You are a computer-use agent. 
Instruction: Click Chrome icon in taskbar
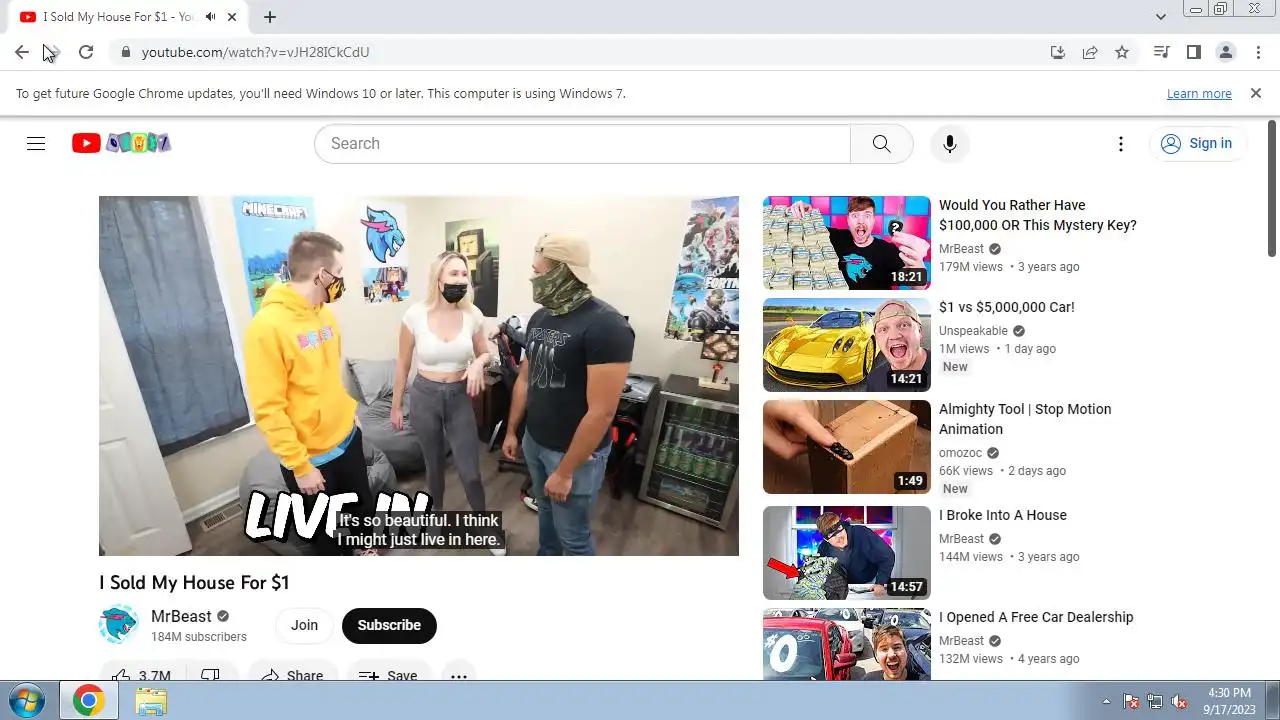(88, 701)
